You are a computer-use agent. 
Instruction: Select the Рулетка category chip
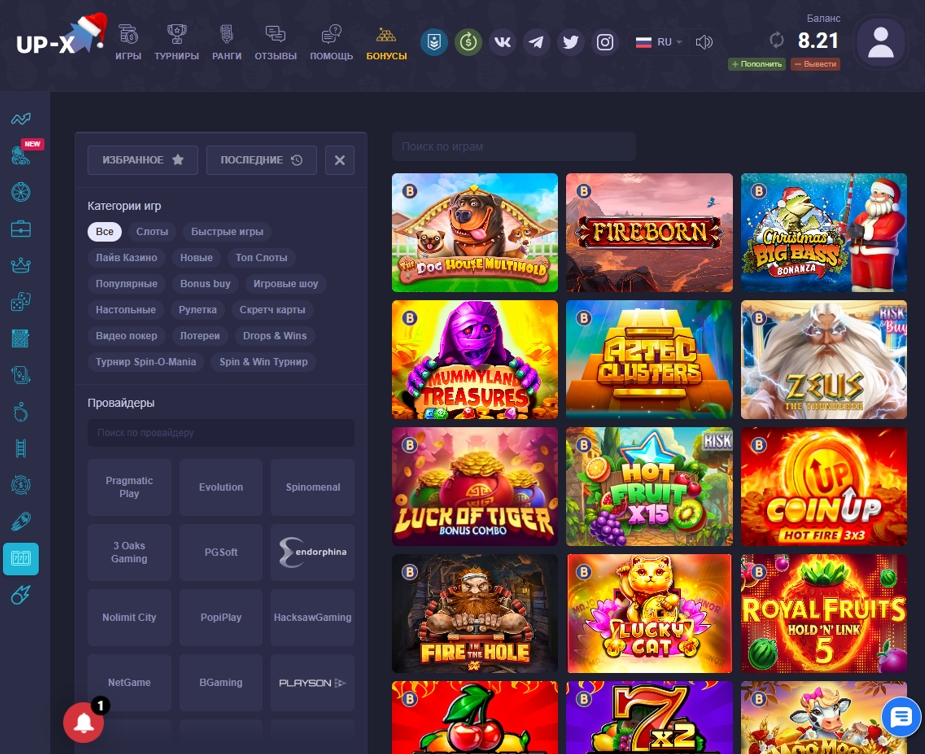click(198, 309)
